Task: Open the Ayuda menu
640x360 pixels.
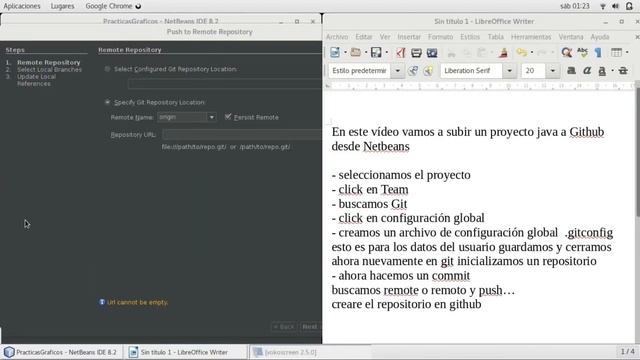Action: [600, 37]
